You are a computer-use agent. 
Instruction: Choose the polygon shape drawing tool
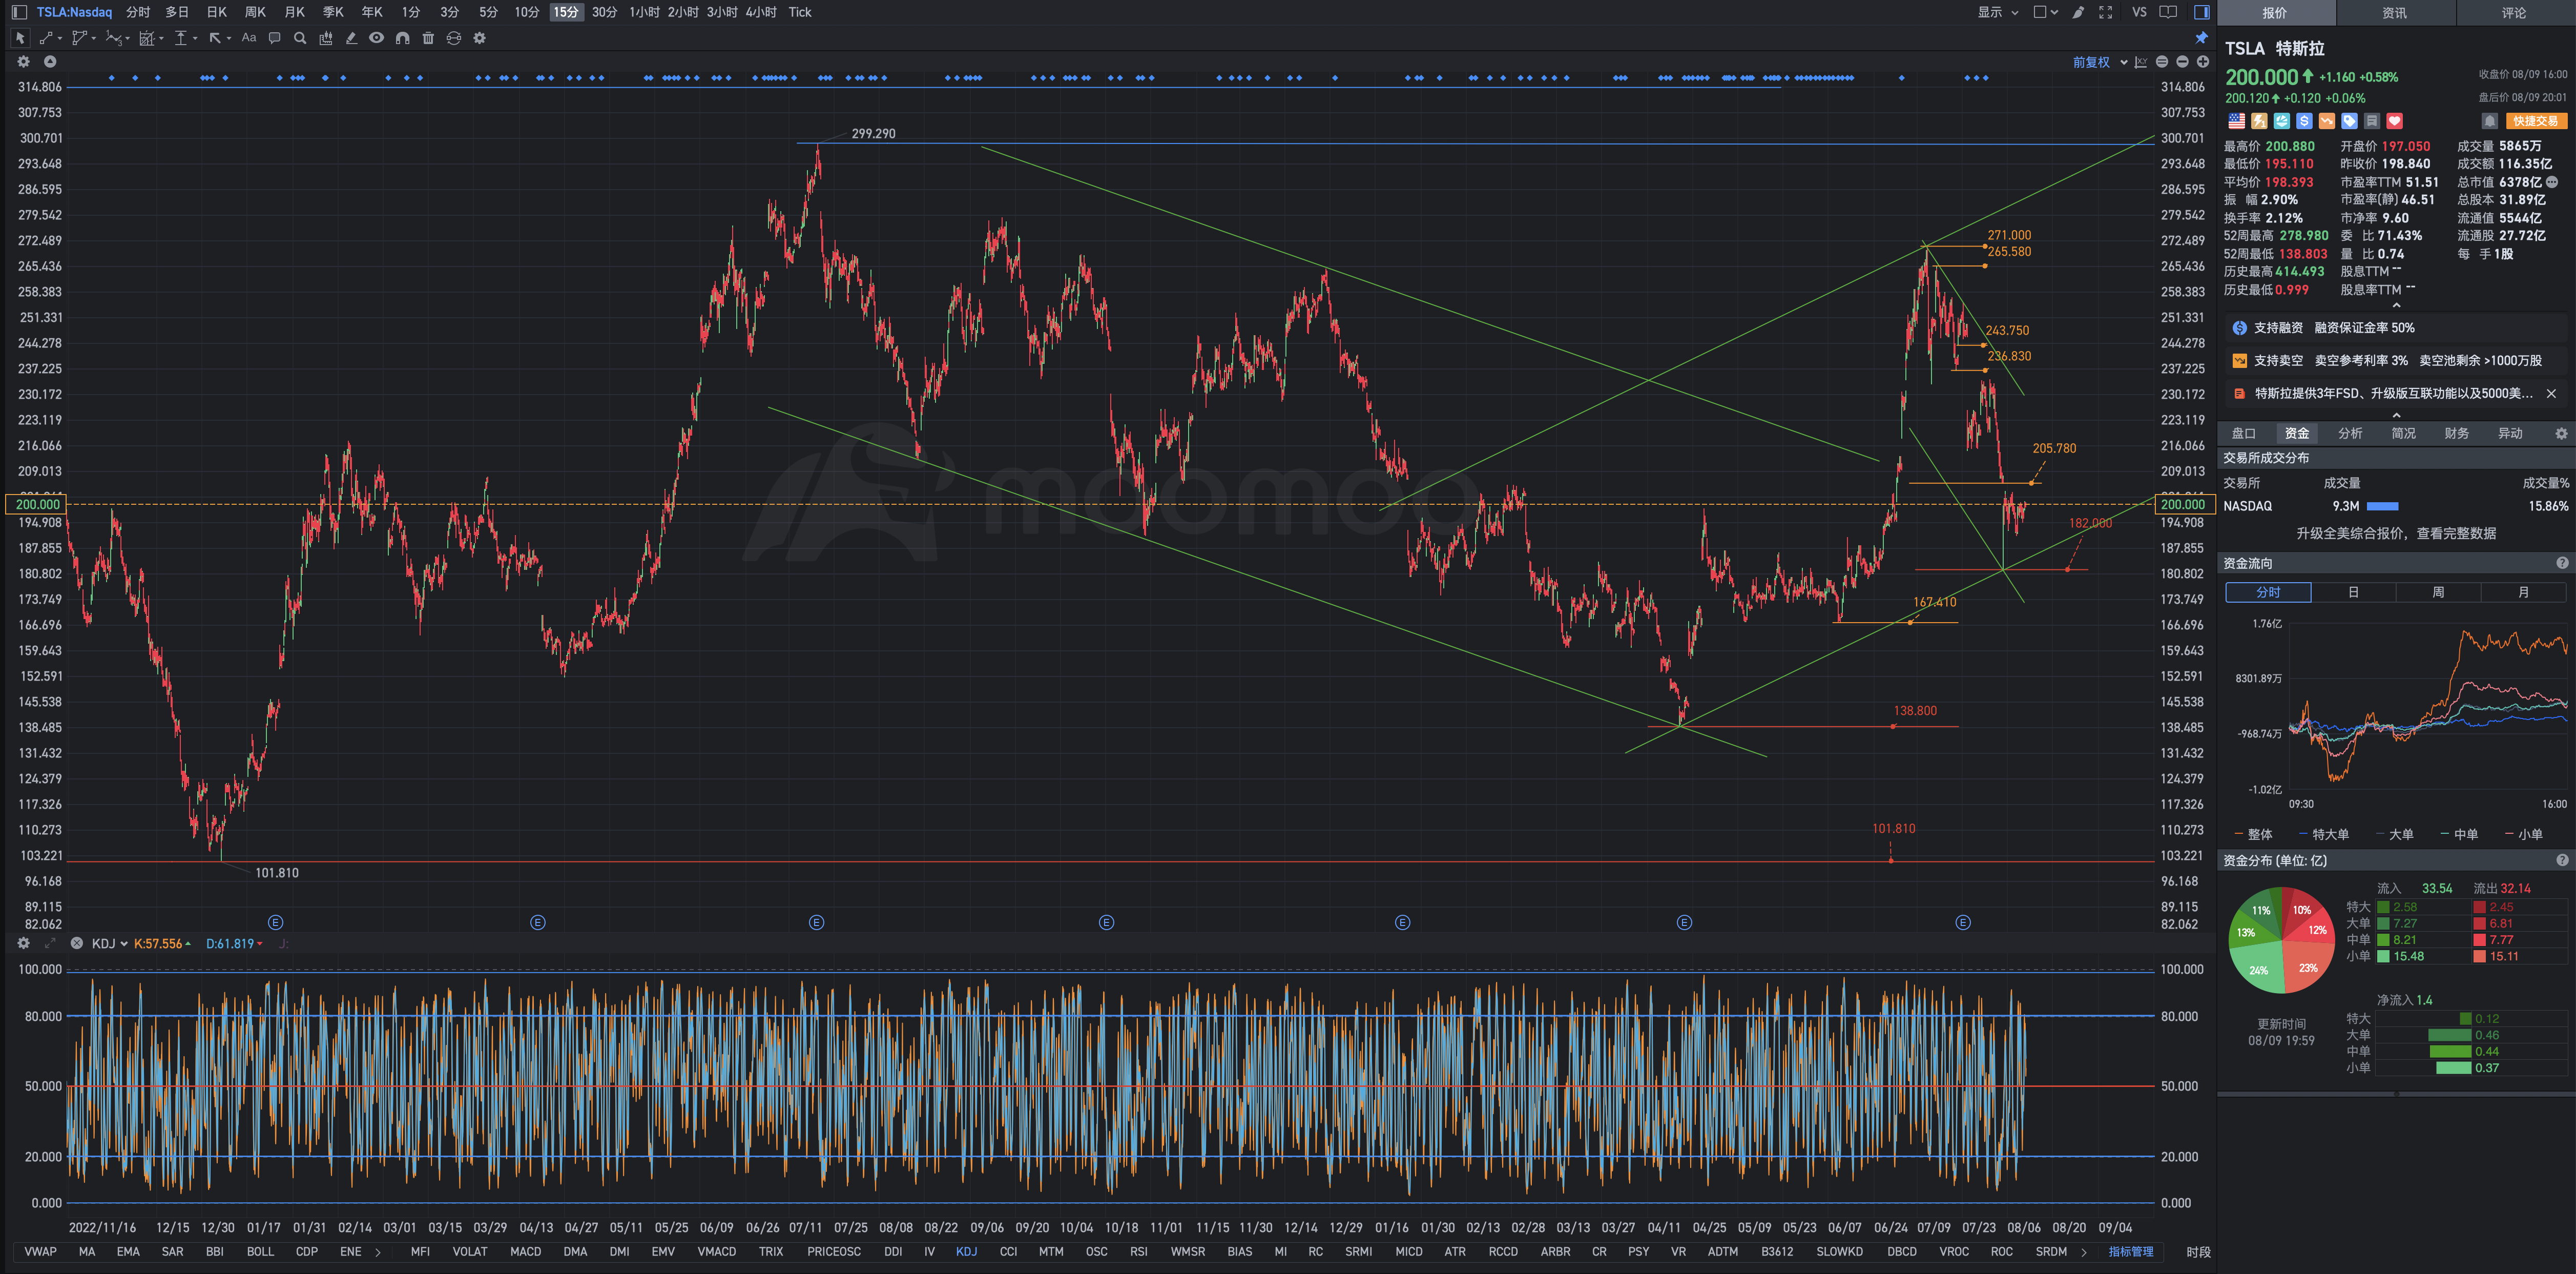coord(79,38)
